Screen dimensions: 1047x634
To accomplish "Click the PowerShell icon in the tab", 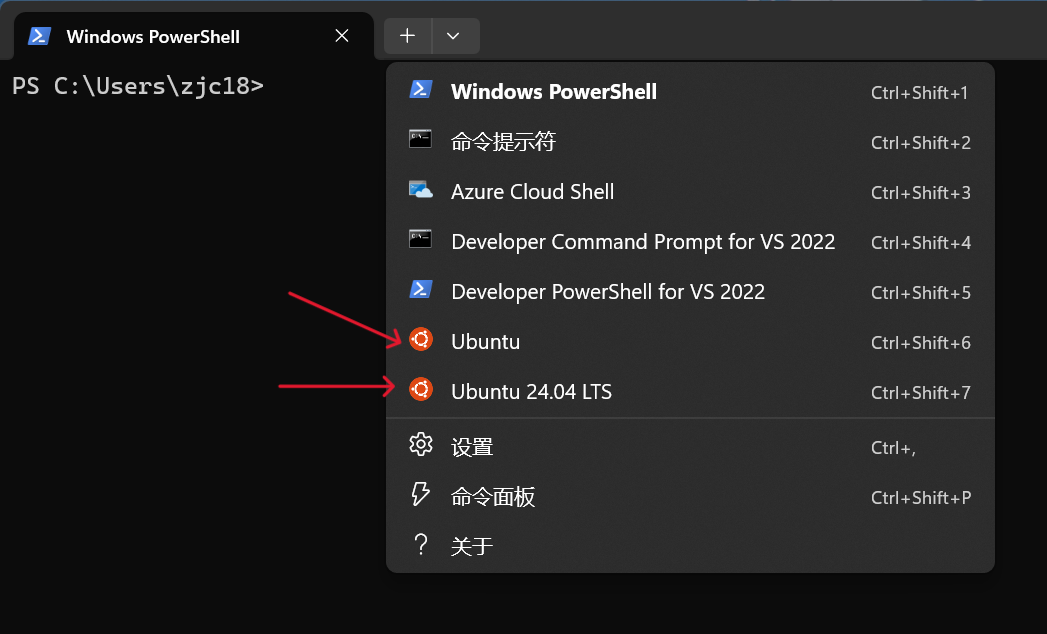I will point(39,36).
